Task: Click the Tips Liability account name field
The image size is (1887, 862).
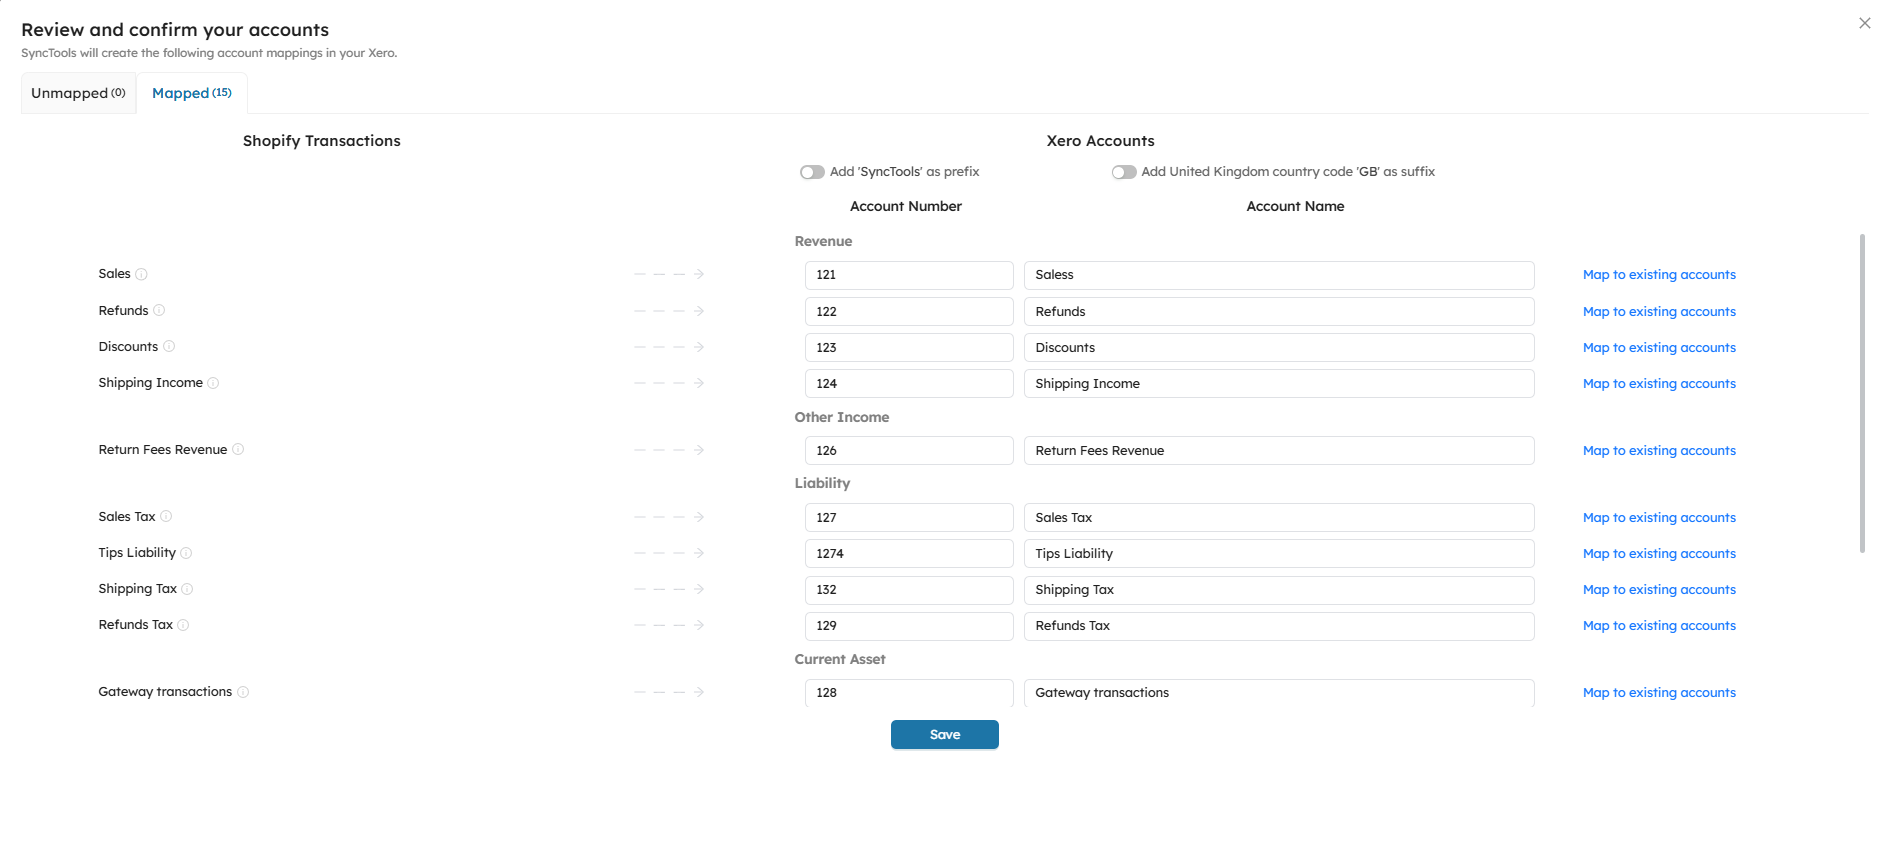Action: coord(1279,553)
